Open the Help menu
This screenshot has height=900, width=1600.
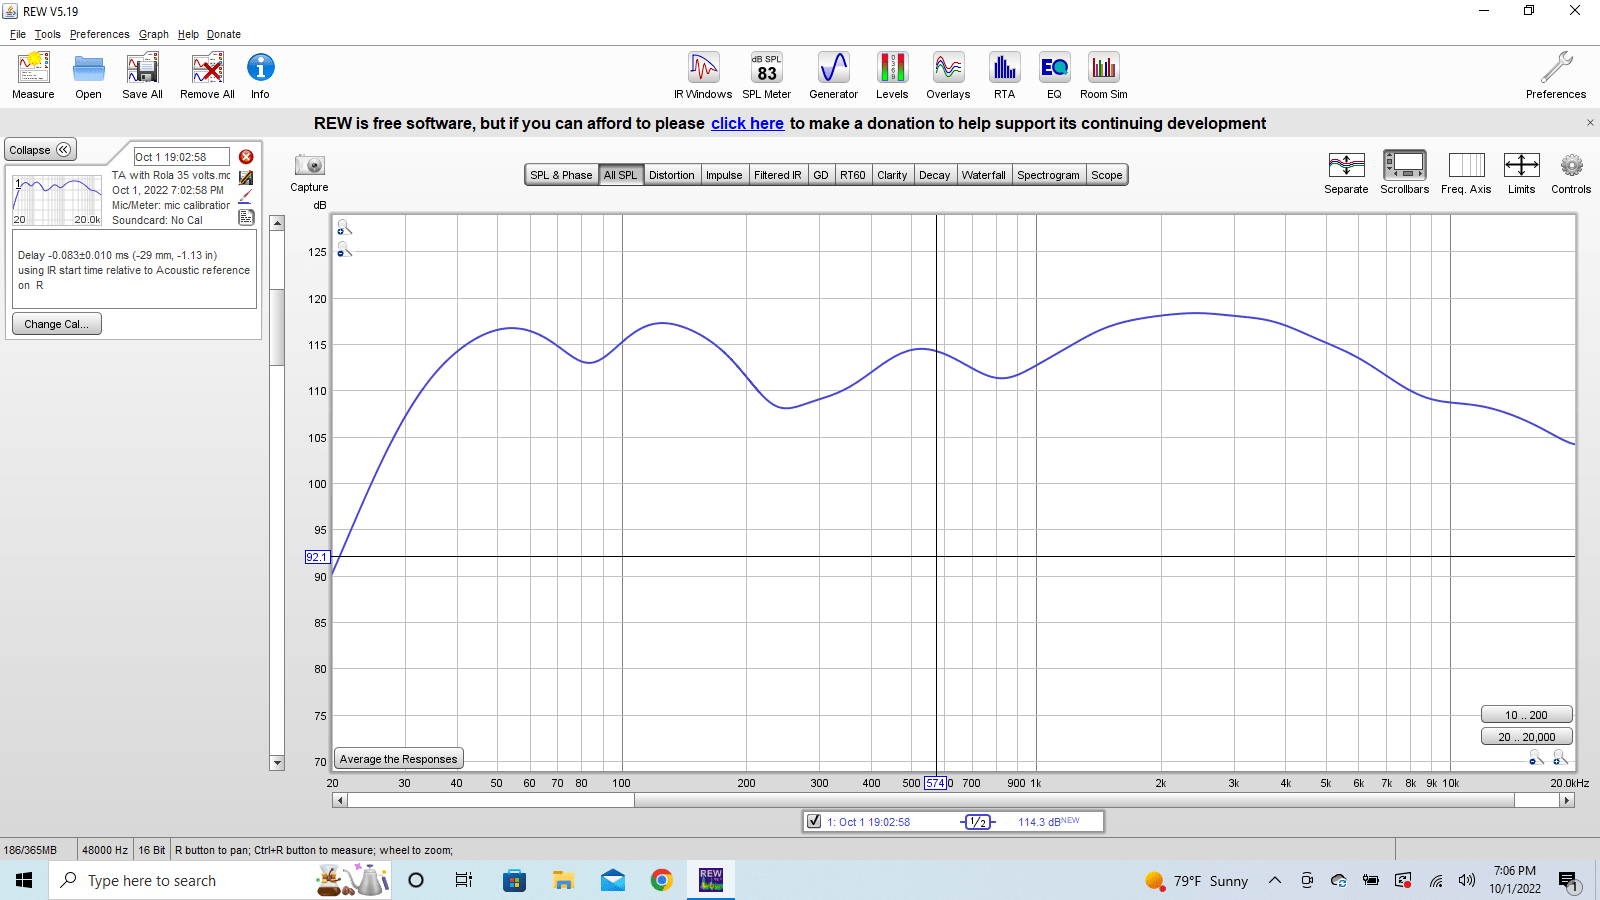(188, 34)
